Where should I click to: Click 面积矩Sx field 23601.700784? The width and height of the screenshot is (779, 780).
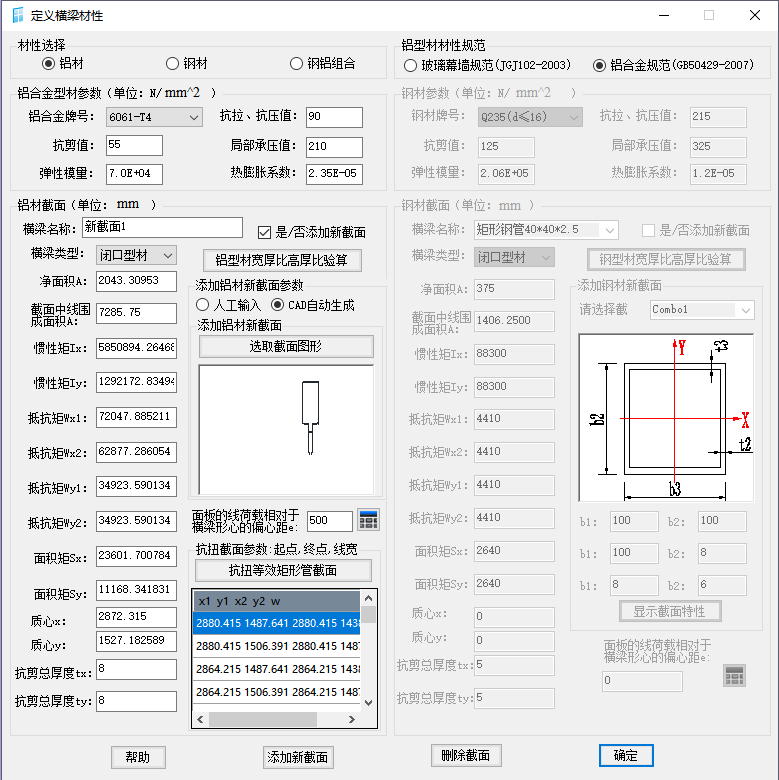click(x=136, y=556)
